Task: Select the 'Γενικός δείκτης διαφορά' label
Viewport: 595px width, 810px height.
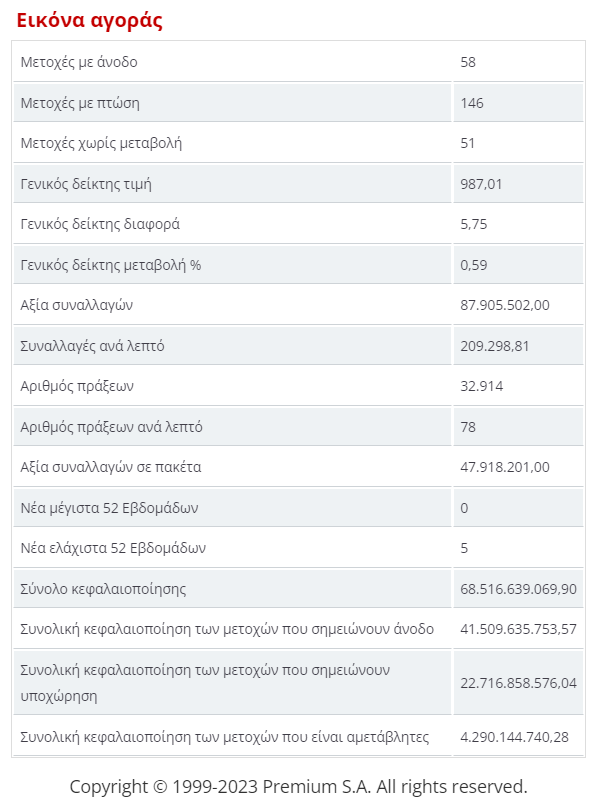Action: [100, 224]
